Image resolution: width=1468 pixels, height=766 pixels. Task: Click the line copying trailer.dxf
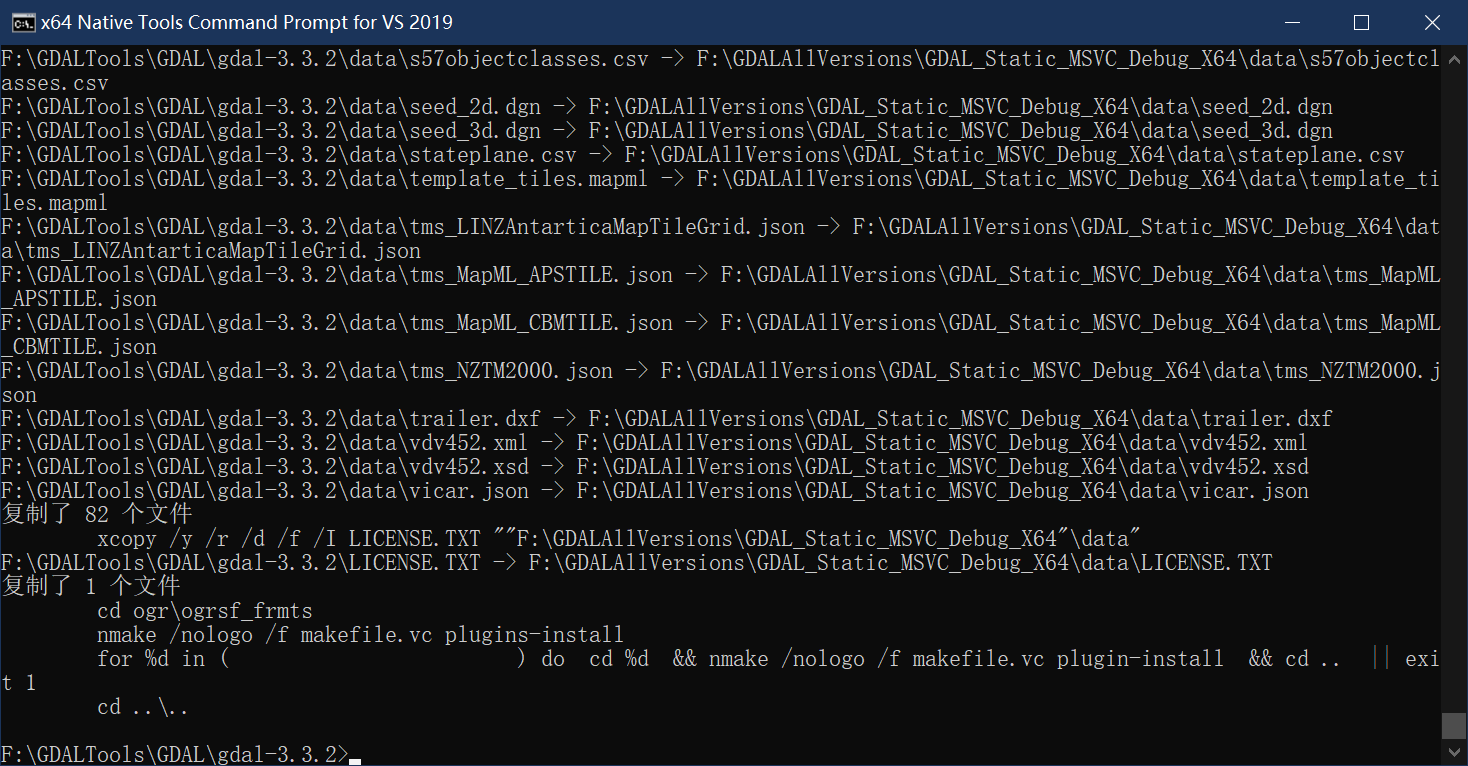click(x=667, y=418)
